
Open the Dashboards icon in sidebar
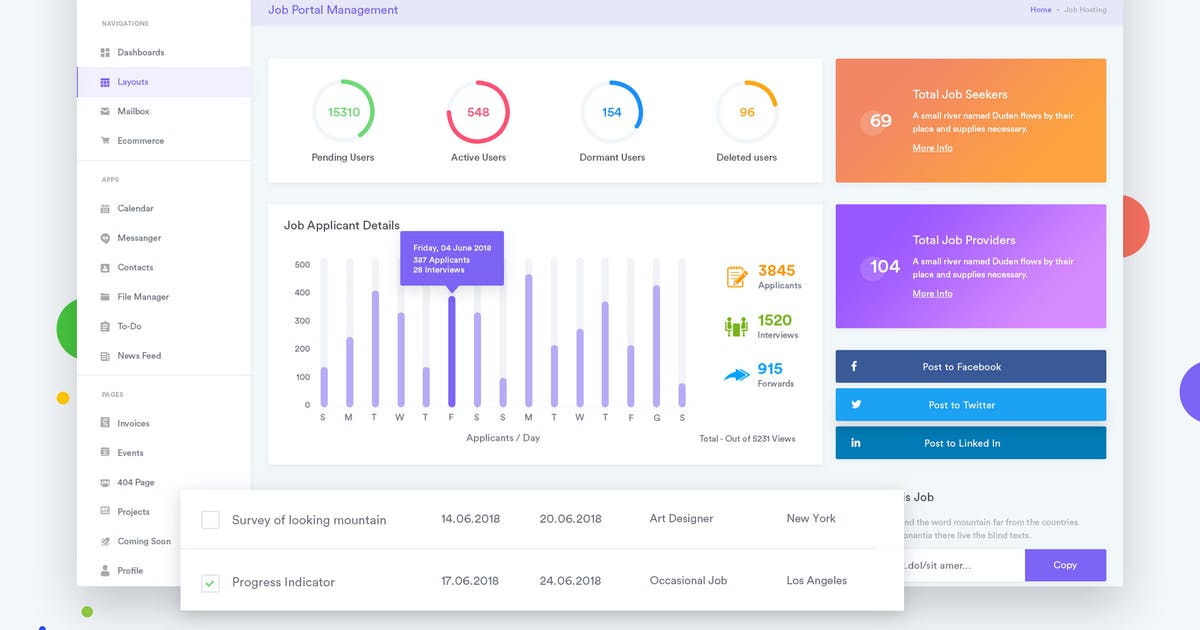pyautogui.click(x=105, y=52)
